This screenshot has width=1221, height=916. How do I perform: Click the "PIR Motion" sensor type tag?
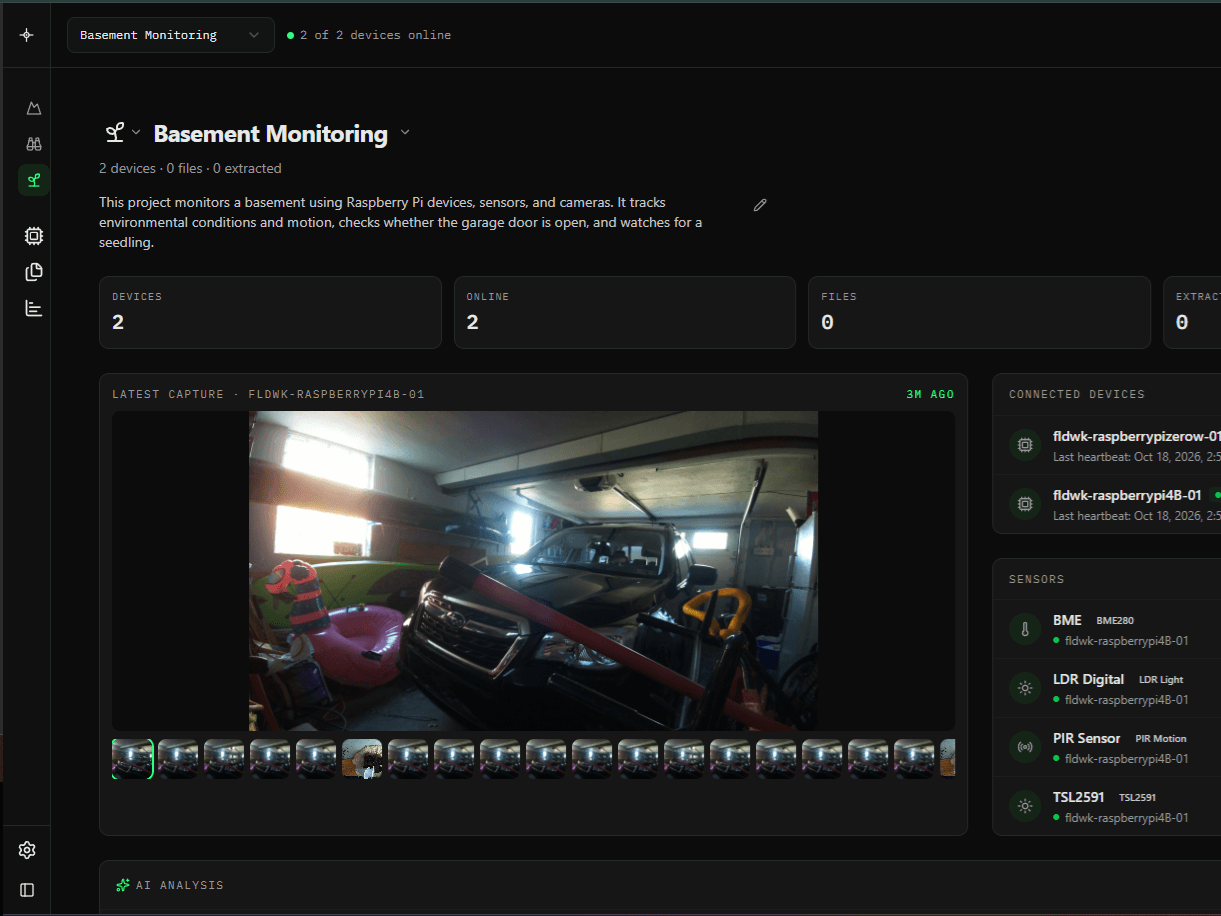click(x=1161, y=739)
